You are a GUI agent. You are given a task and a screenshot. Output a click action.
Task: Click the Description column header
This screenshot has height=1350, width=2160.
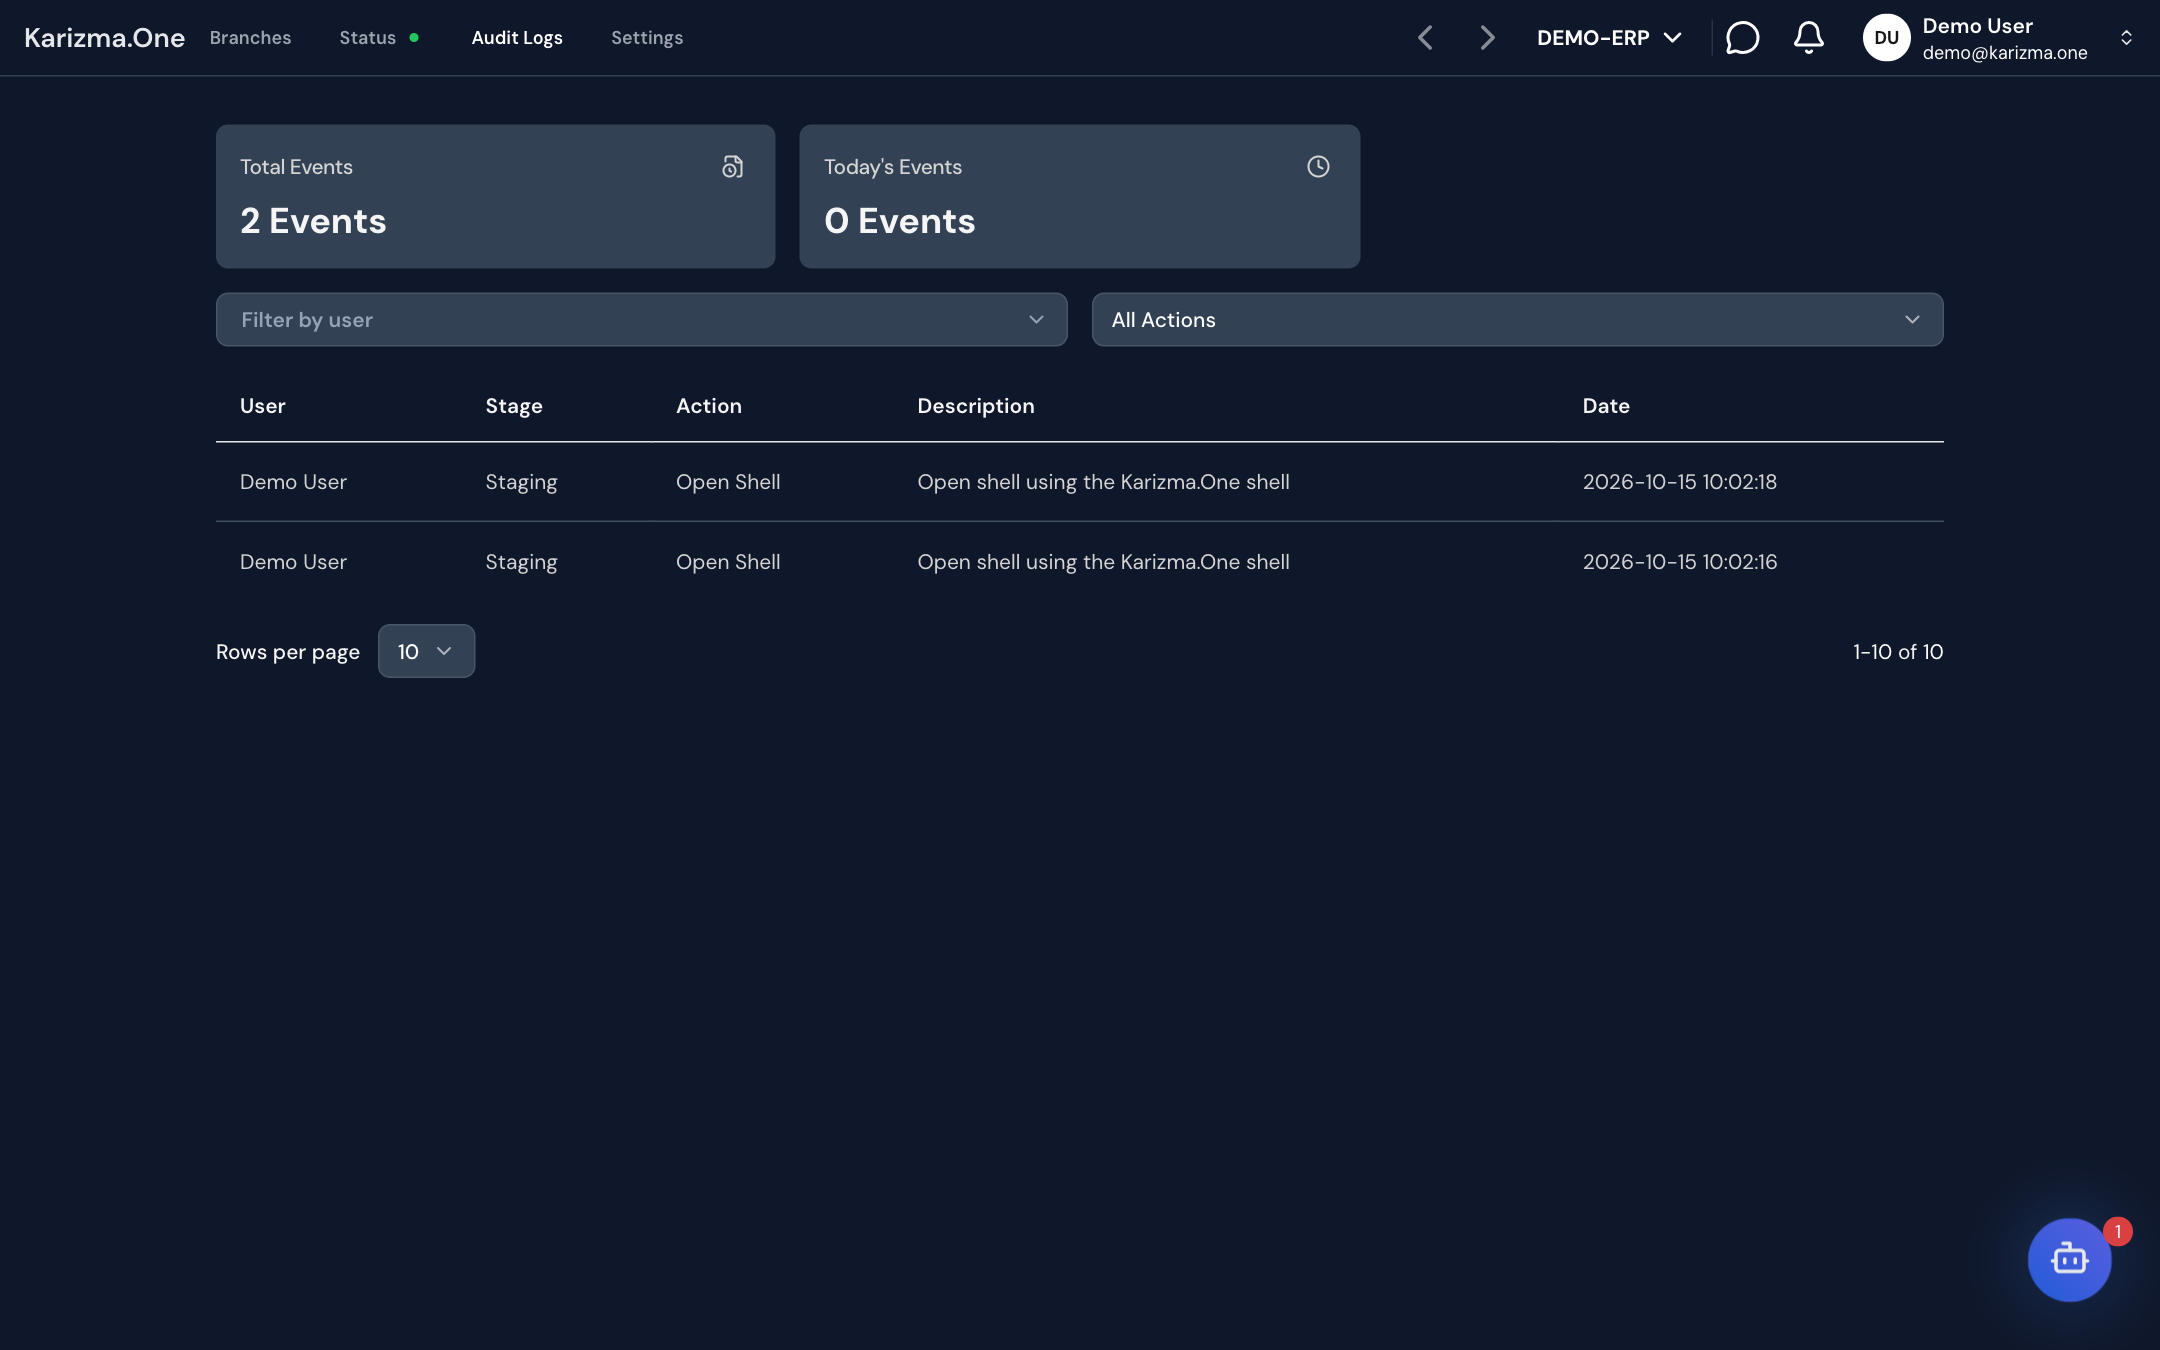pos(975,405)
